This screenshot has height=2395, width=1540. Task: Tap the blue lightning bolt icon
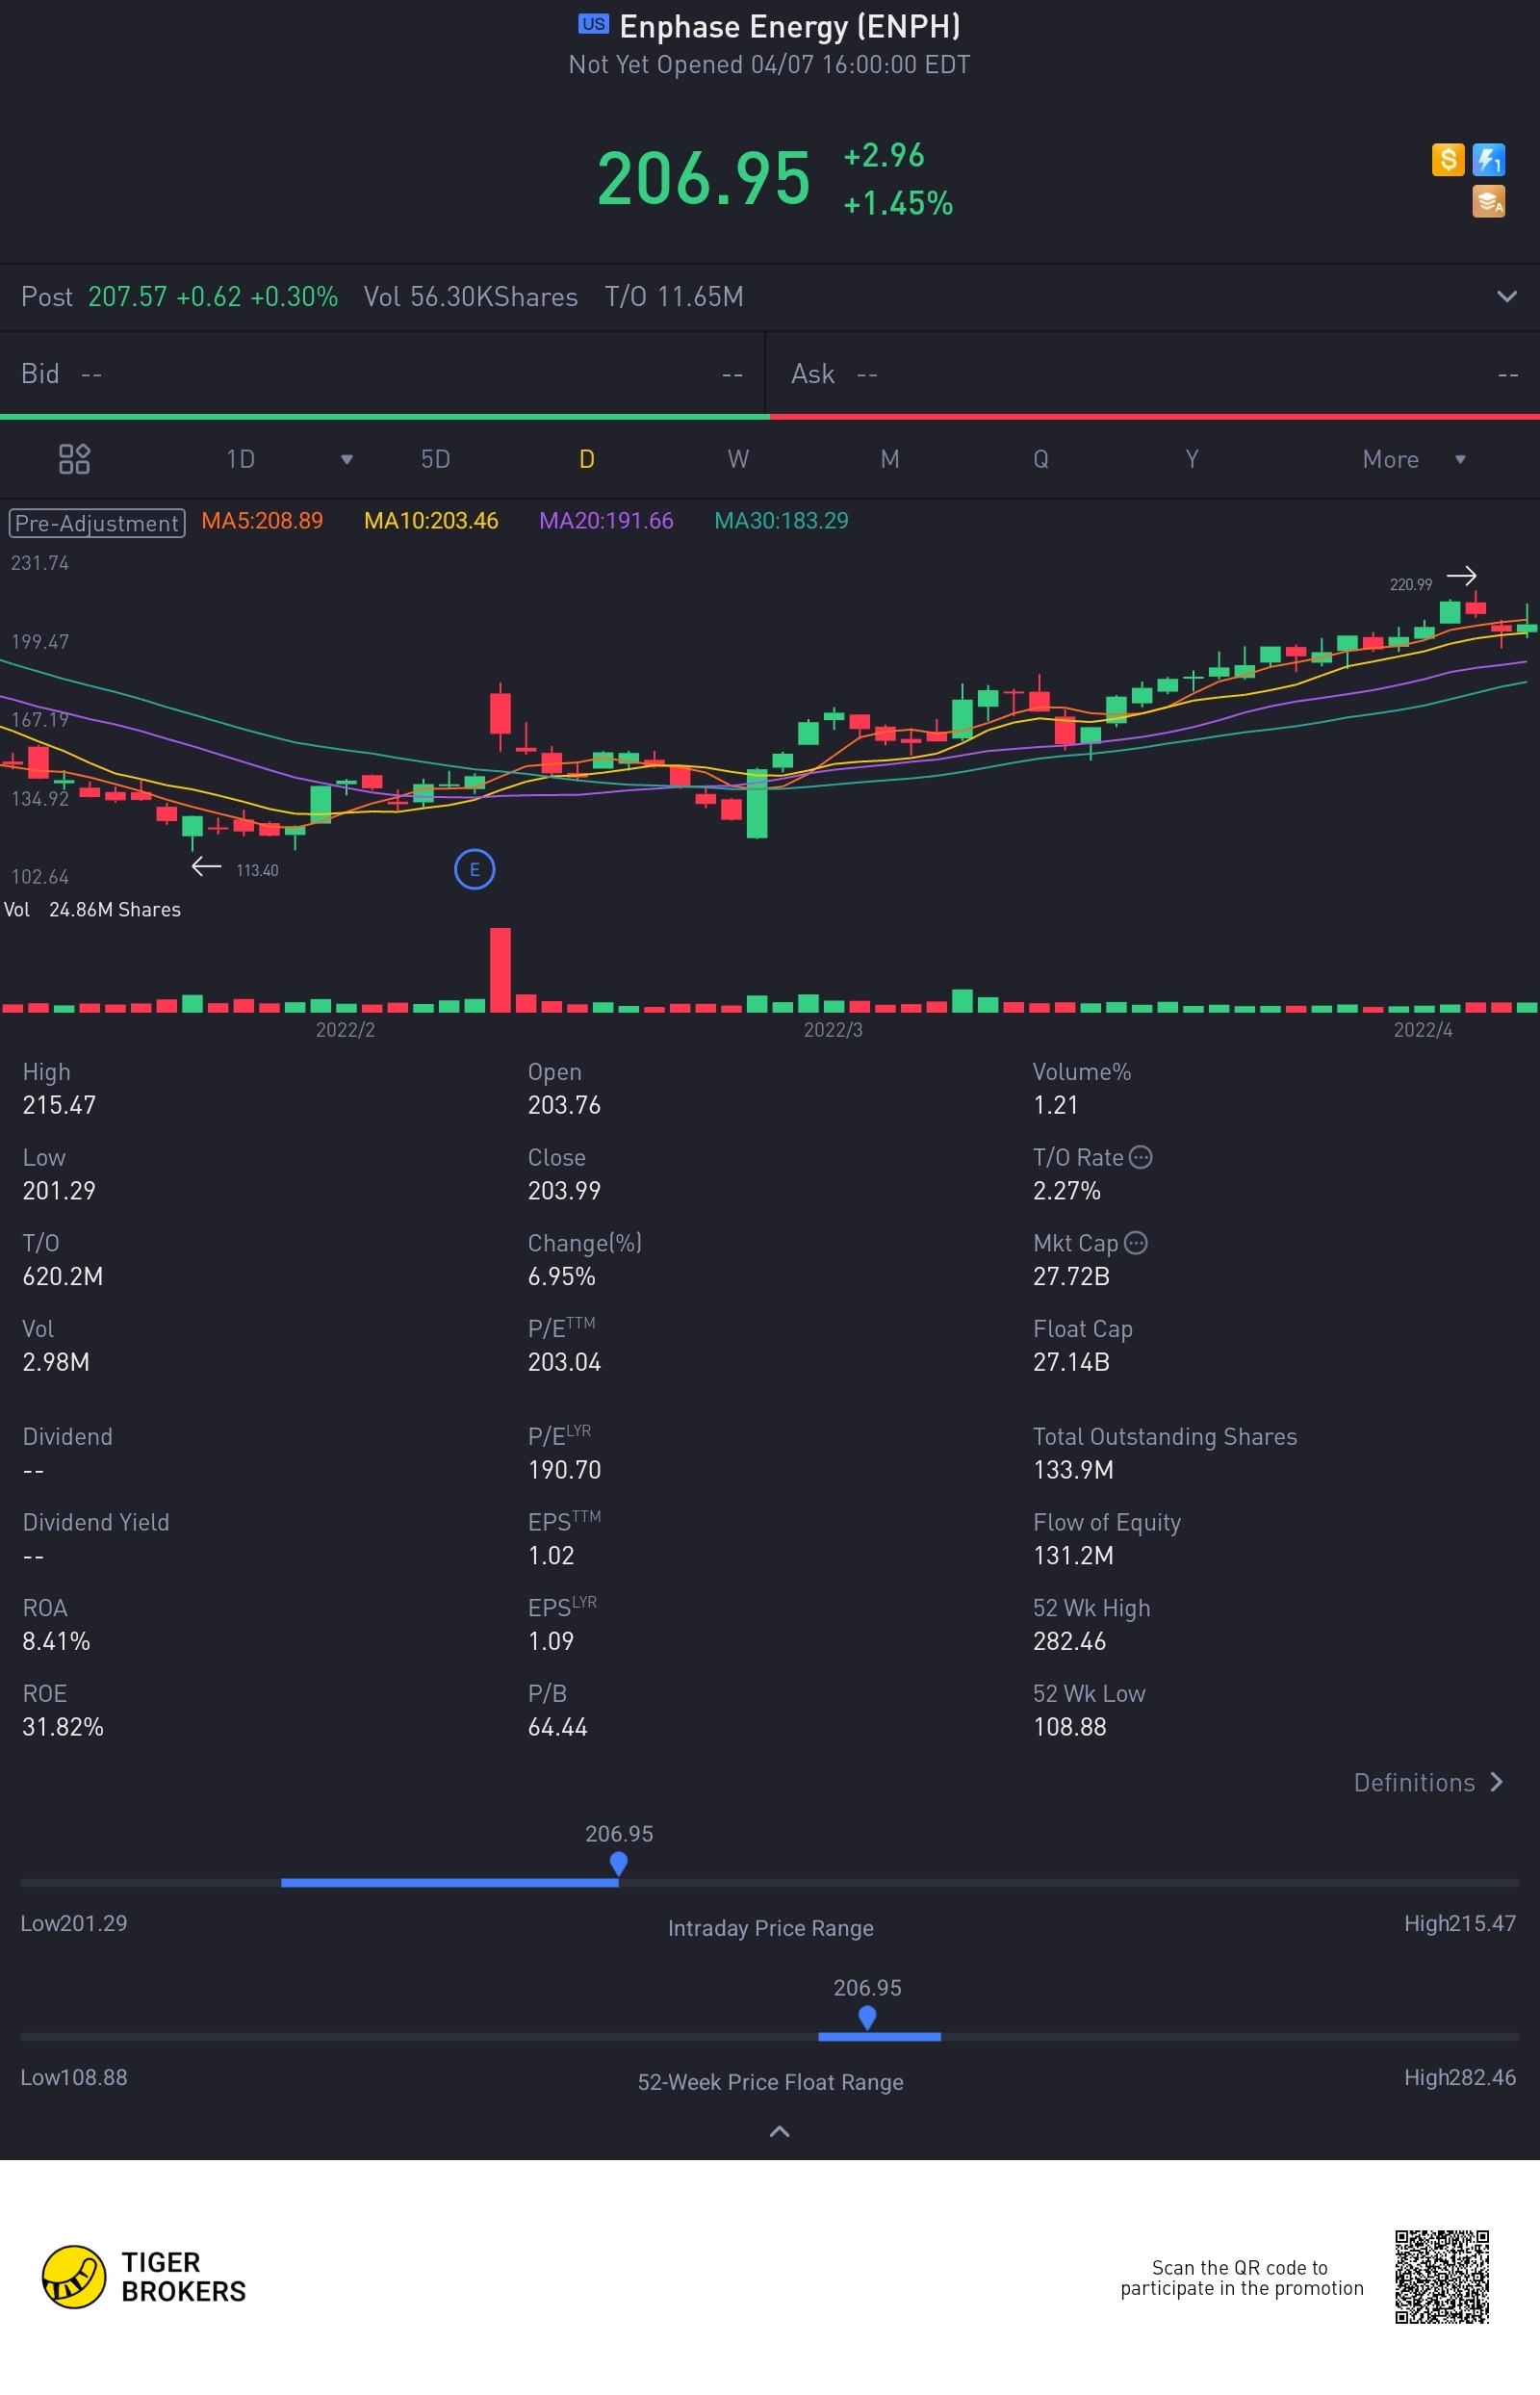coord(1488,159)
